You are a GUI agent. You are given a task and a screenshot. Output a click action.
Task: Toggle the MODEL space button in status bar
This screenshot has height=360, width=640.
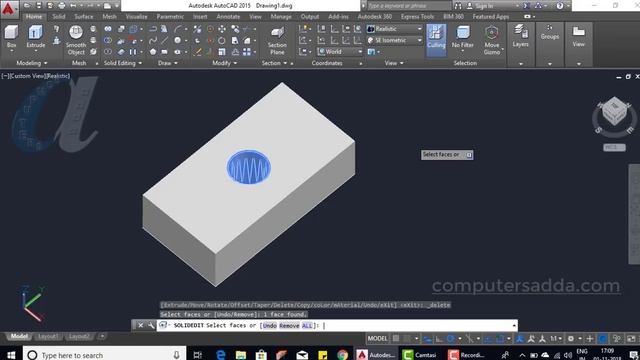[378, 338]
